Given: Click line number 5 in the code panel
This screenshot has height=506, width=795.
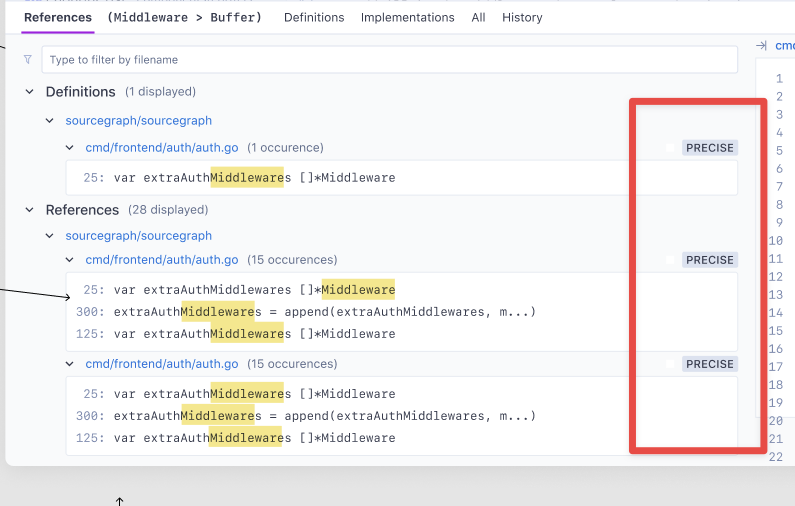Looking at the screenshot, I should [779, 151].
